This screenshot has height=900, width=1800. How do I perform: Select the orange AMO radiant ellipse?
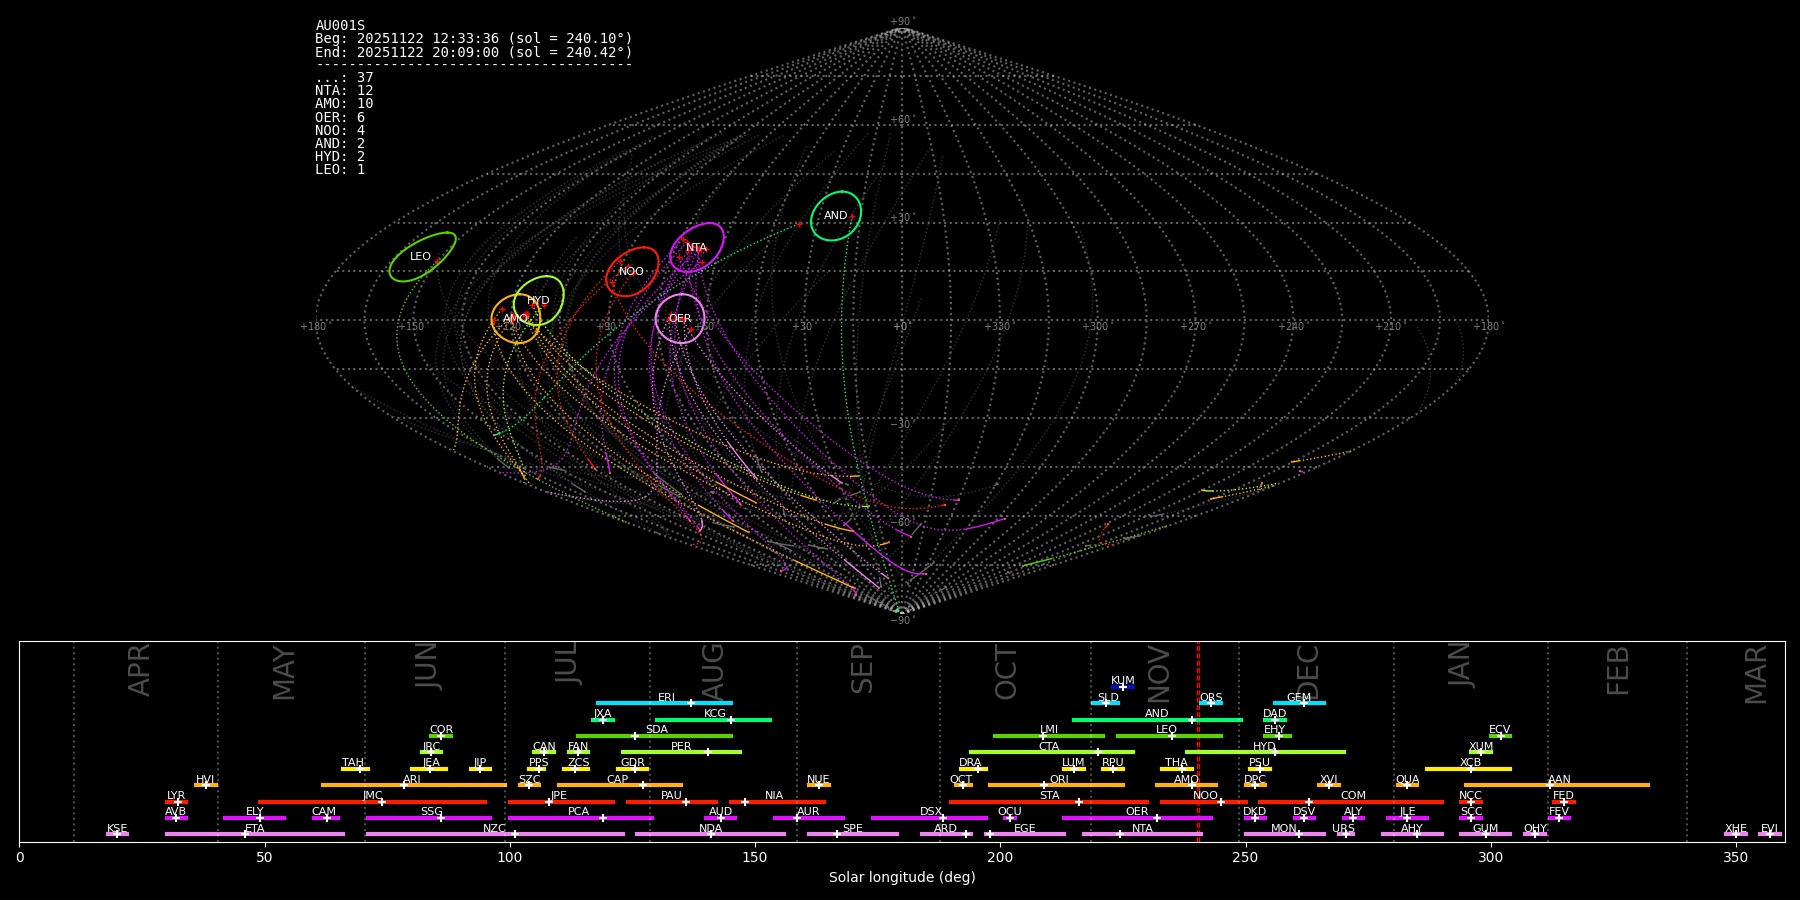(516, 319)
